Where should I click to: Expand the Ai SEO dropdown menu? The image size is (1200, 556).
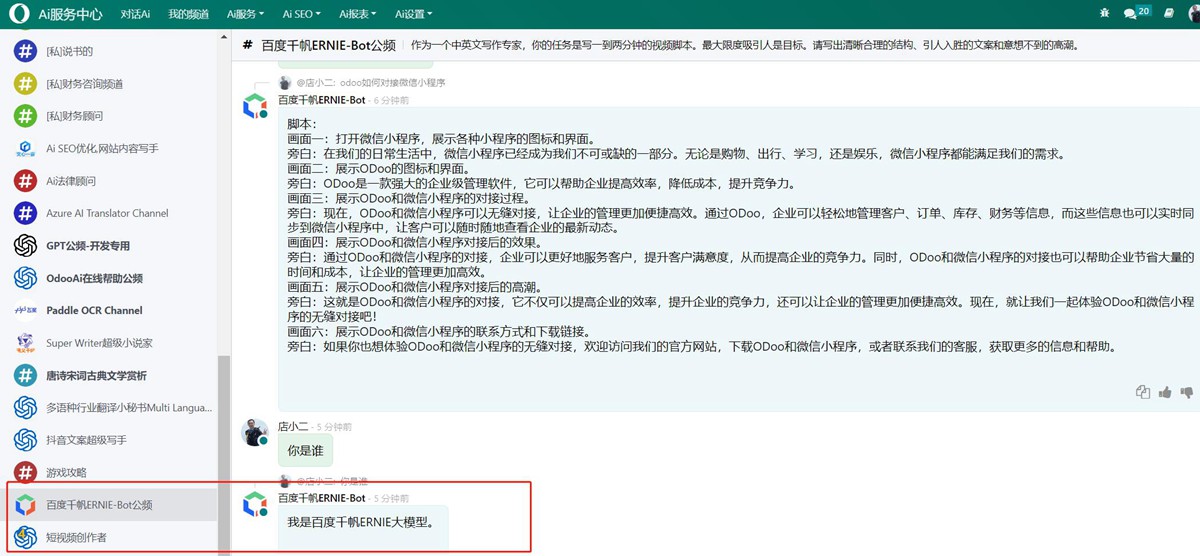pyautogui.click(x=301, y=14)
